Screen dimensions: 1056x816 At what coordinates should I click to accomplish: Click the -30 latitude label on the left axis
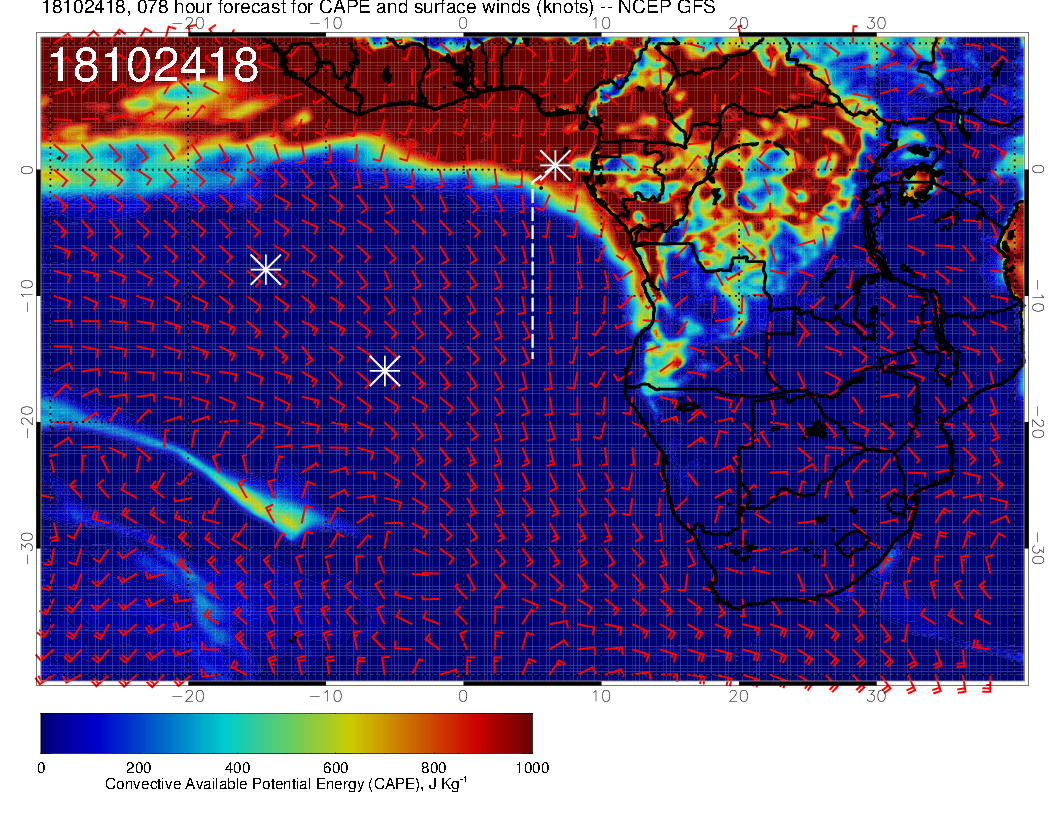27,542
